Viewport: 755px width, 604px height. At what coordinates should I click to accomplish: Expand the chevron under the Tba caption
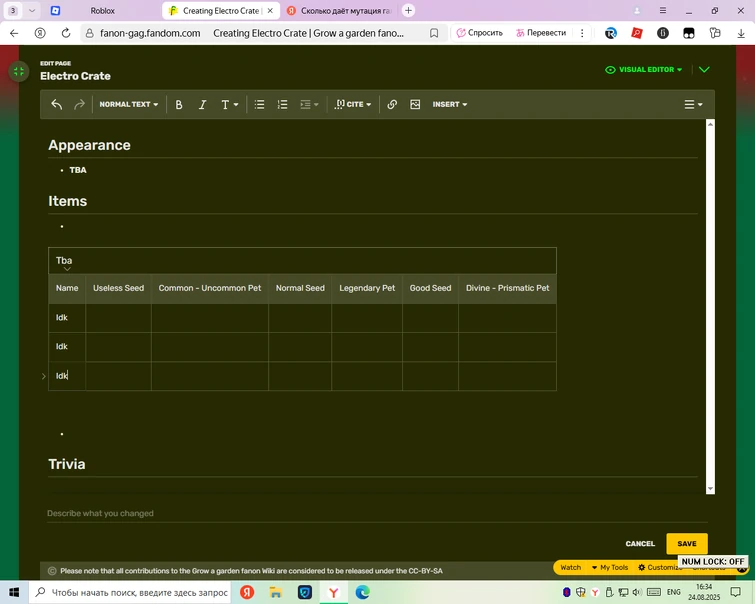[x=67, y=269]
